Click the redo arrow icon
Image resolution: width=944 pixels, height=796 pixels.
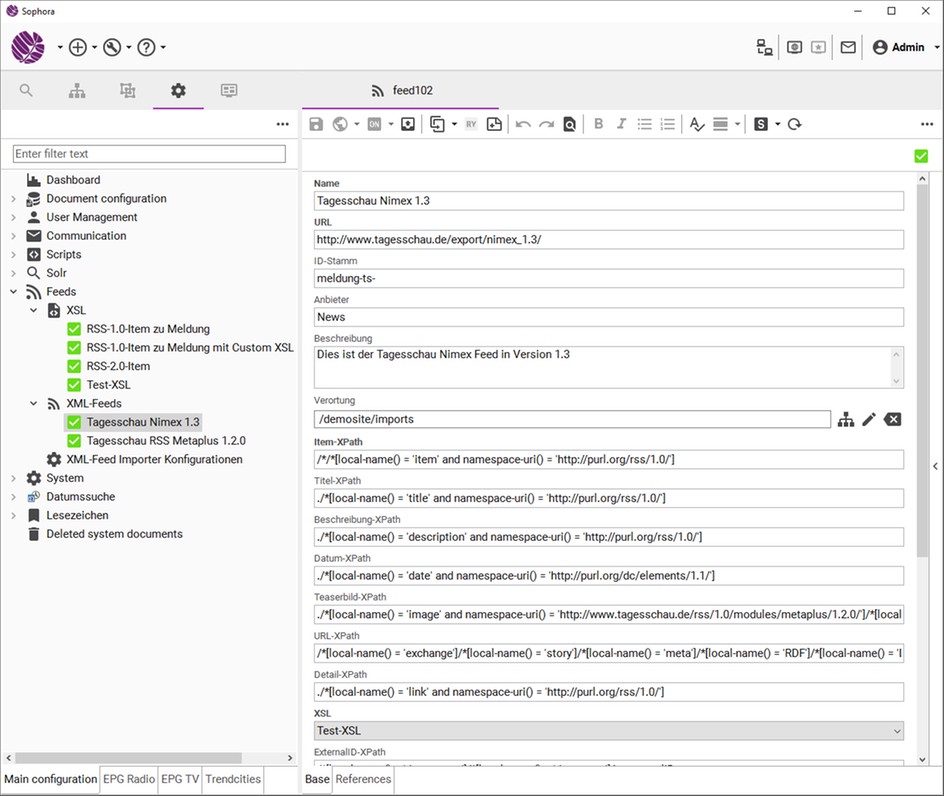546,124
